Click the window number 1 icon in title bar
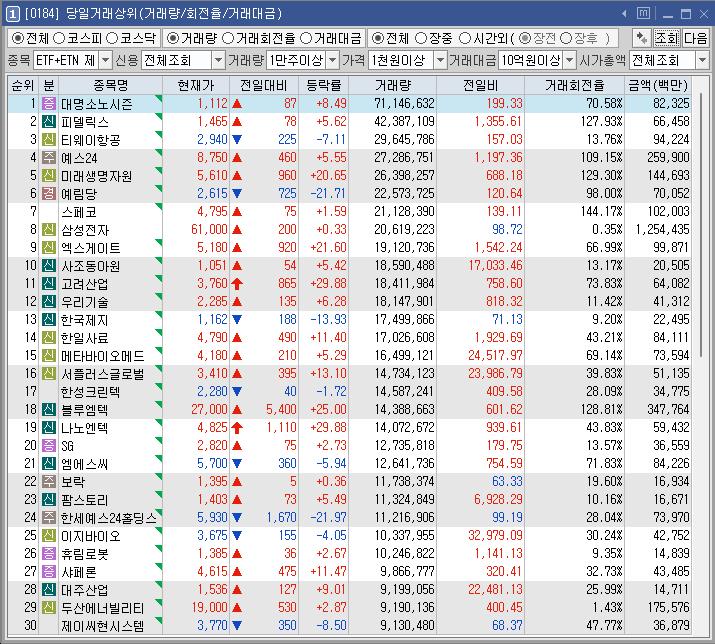 coord(12,14)
